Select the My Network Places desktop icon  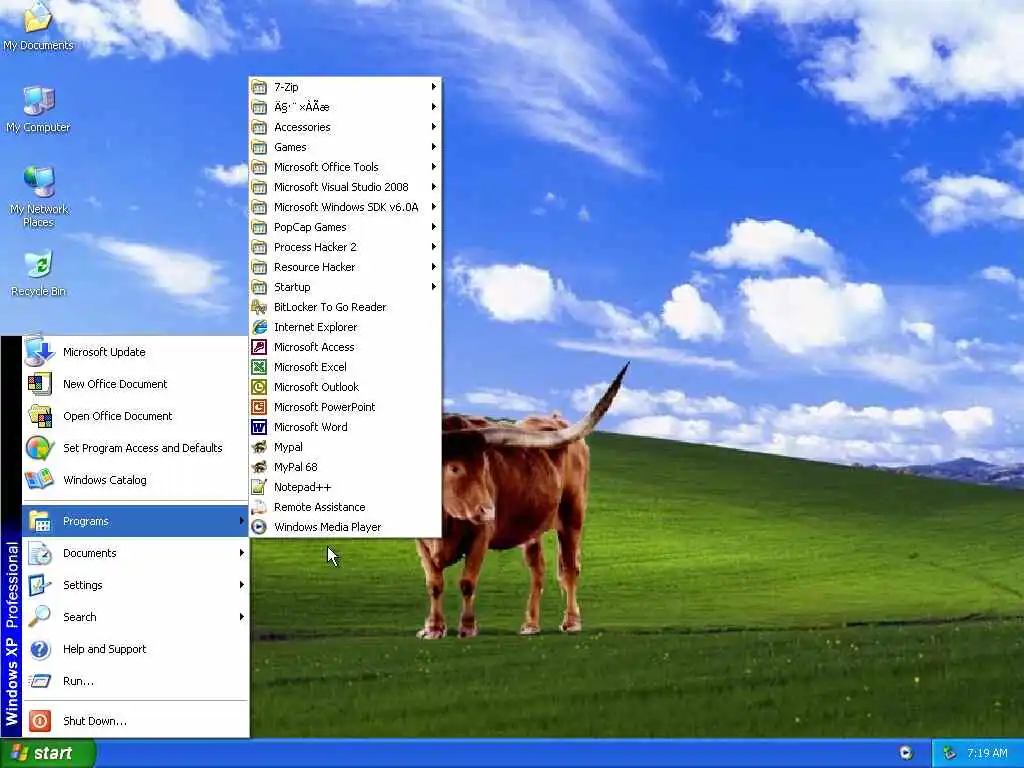(39, 196)
